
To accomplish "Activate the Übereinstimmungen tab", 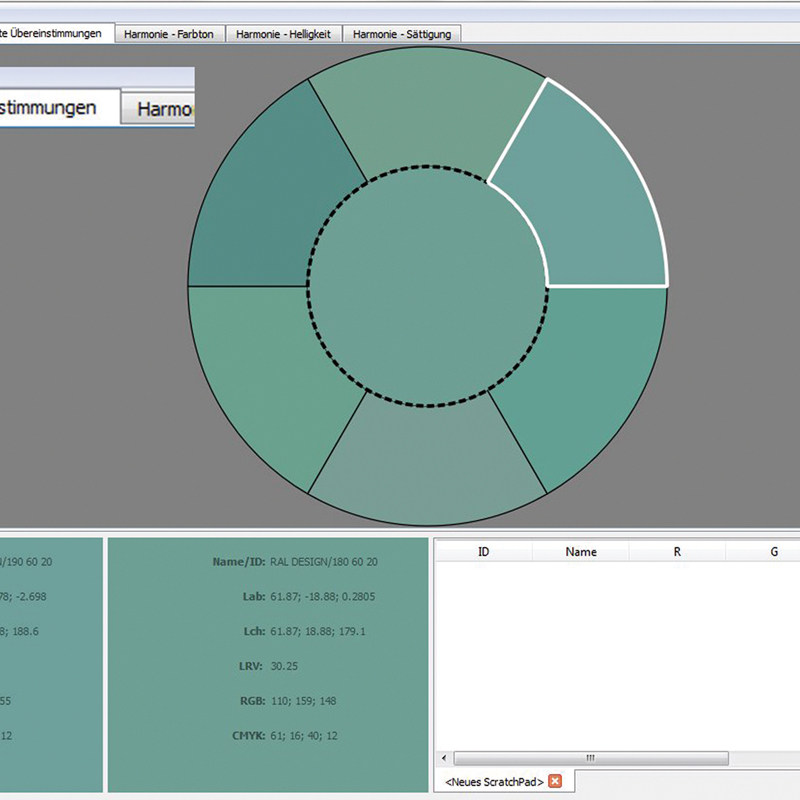I will click(55, 33).
